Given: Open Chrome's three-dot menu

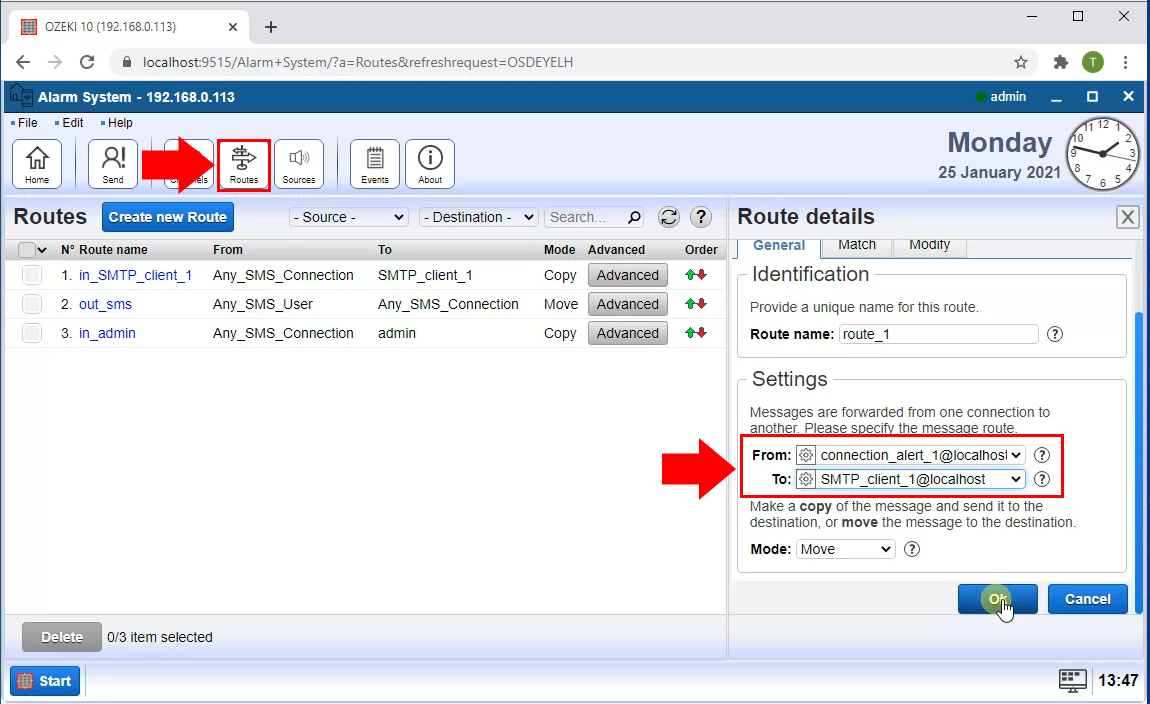Looking at the screenshot, I should (1125, 62).
